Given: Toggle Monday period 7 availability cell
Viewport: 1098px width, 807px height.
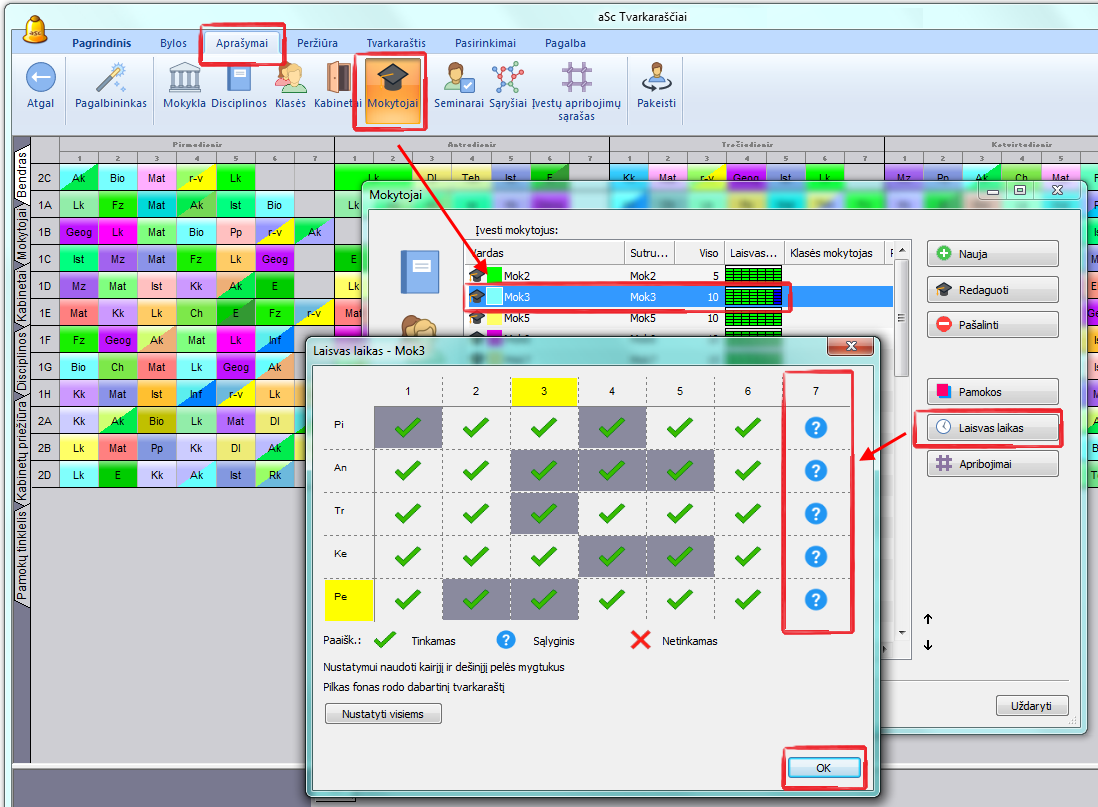Looking at the screenshot, I should tap(816, 428).
